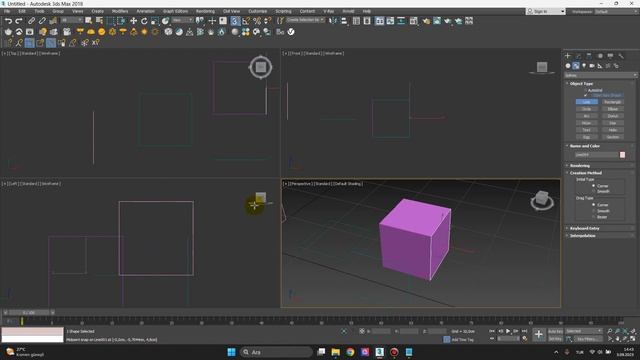640x360 pixels.
Task: Expand the Rendering rollout
Action: pos(580,166)
